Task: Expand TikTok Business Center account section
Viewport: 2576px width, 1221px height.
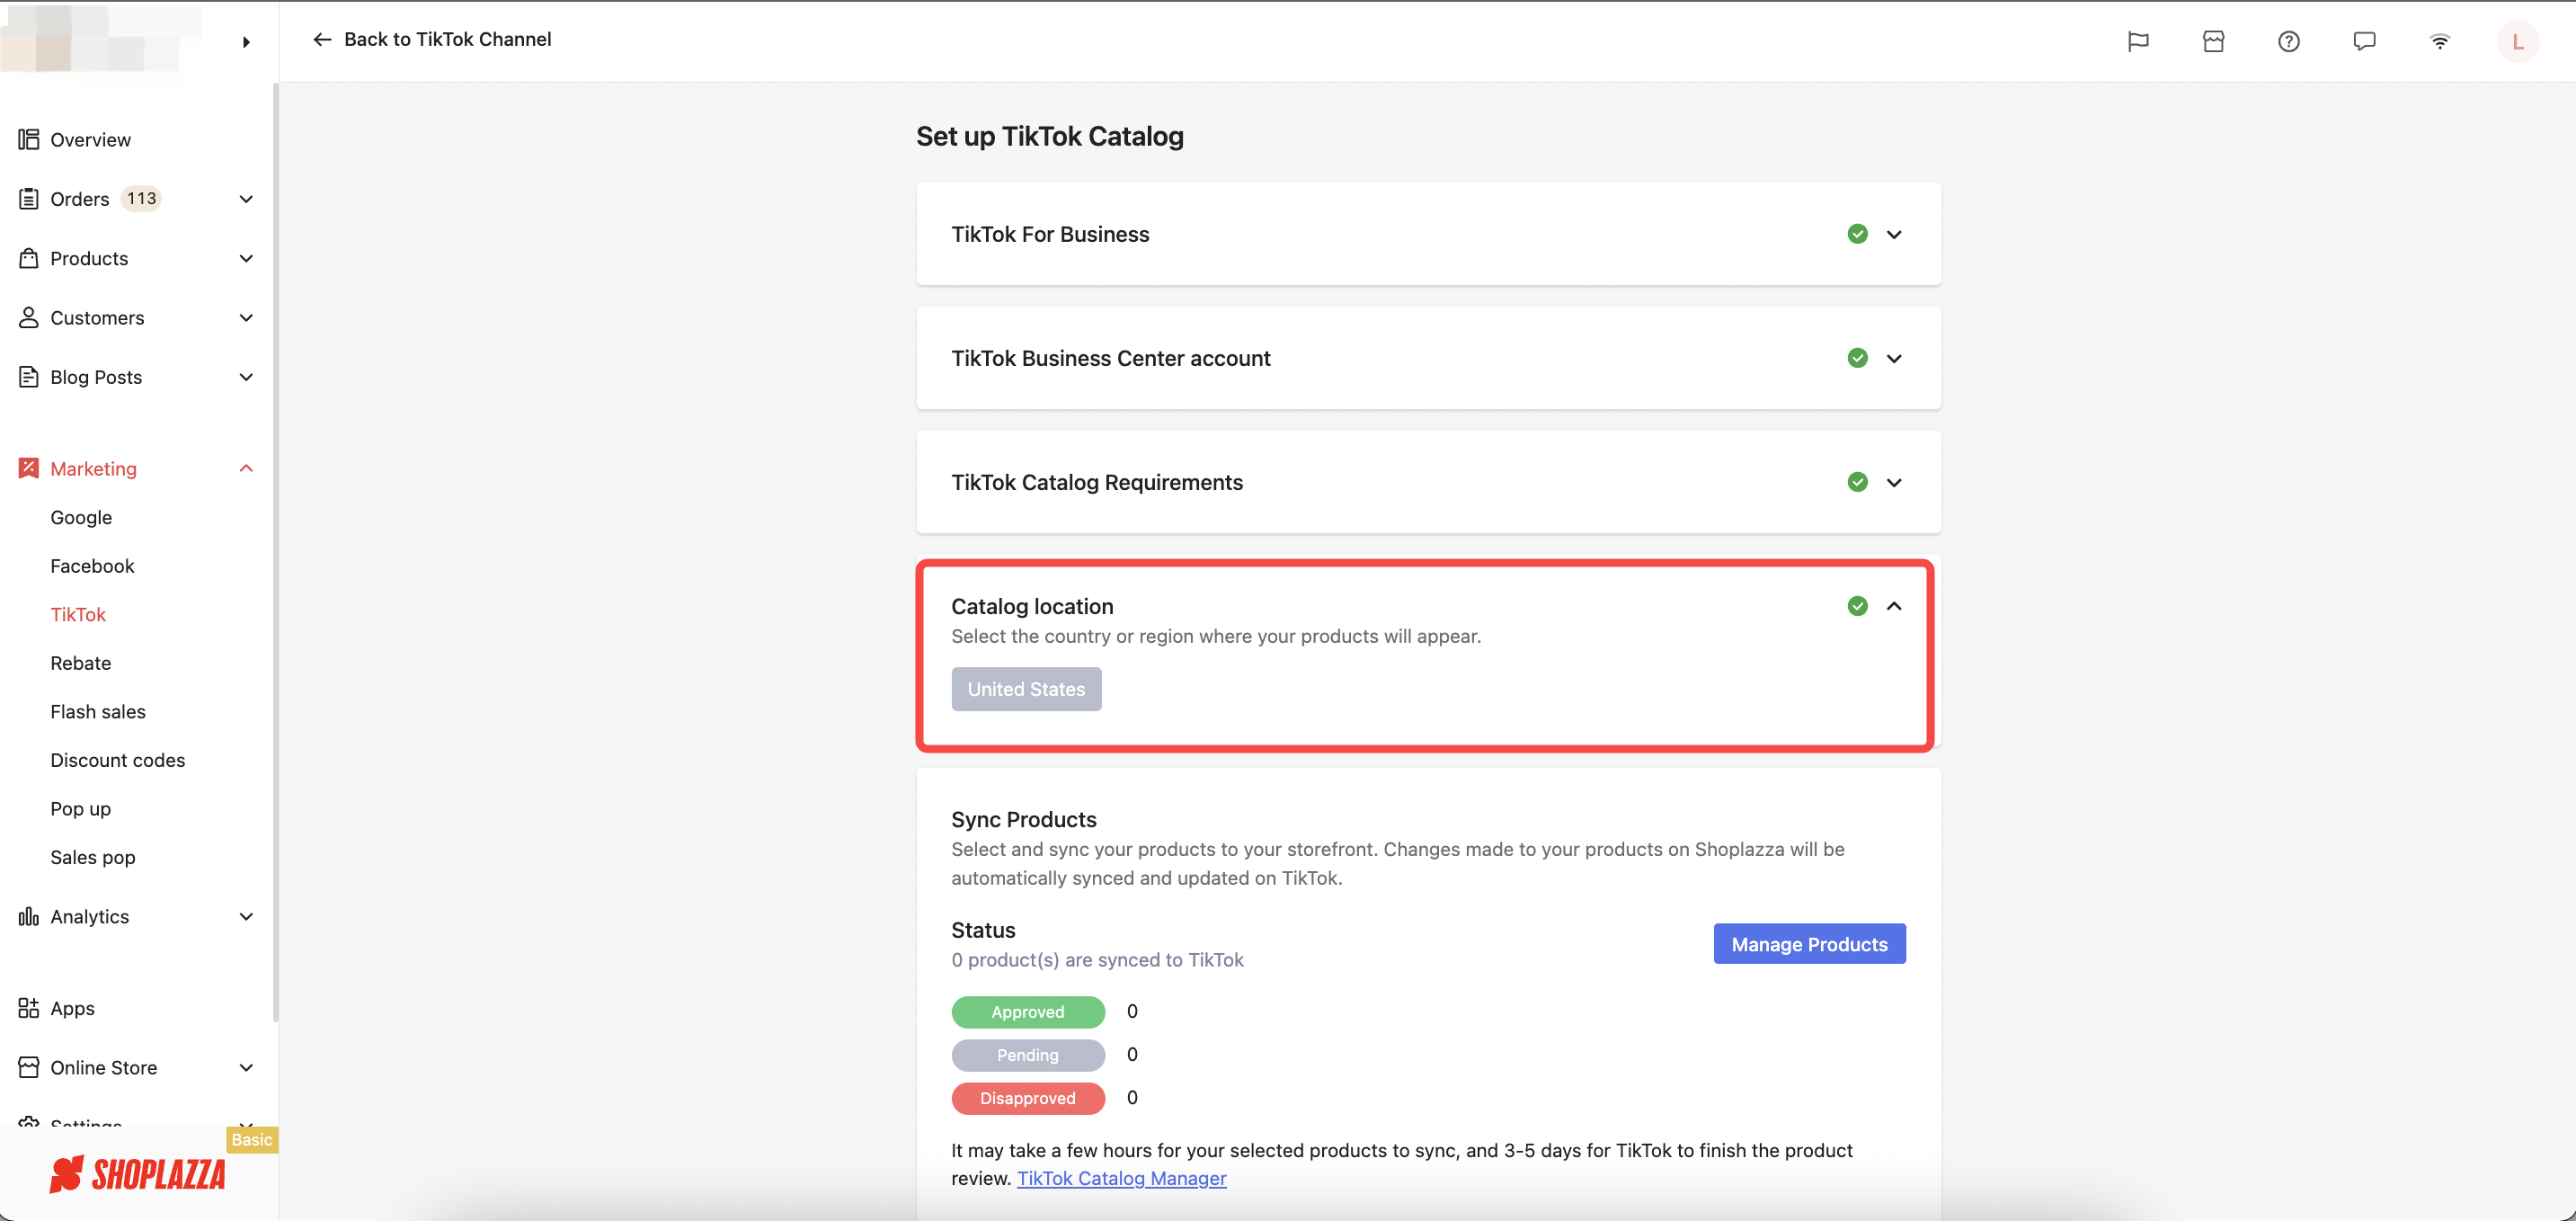Action: [x=1894, y=358]
